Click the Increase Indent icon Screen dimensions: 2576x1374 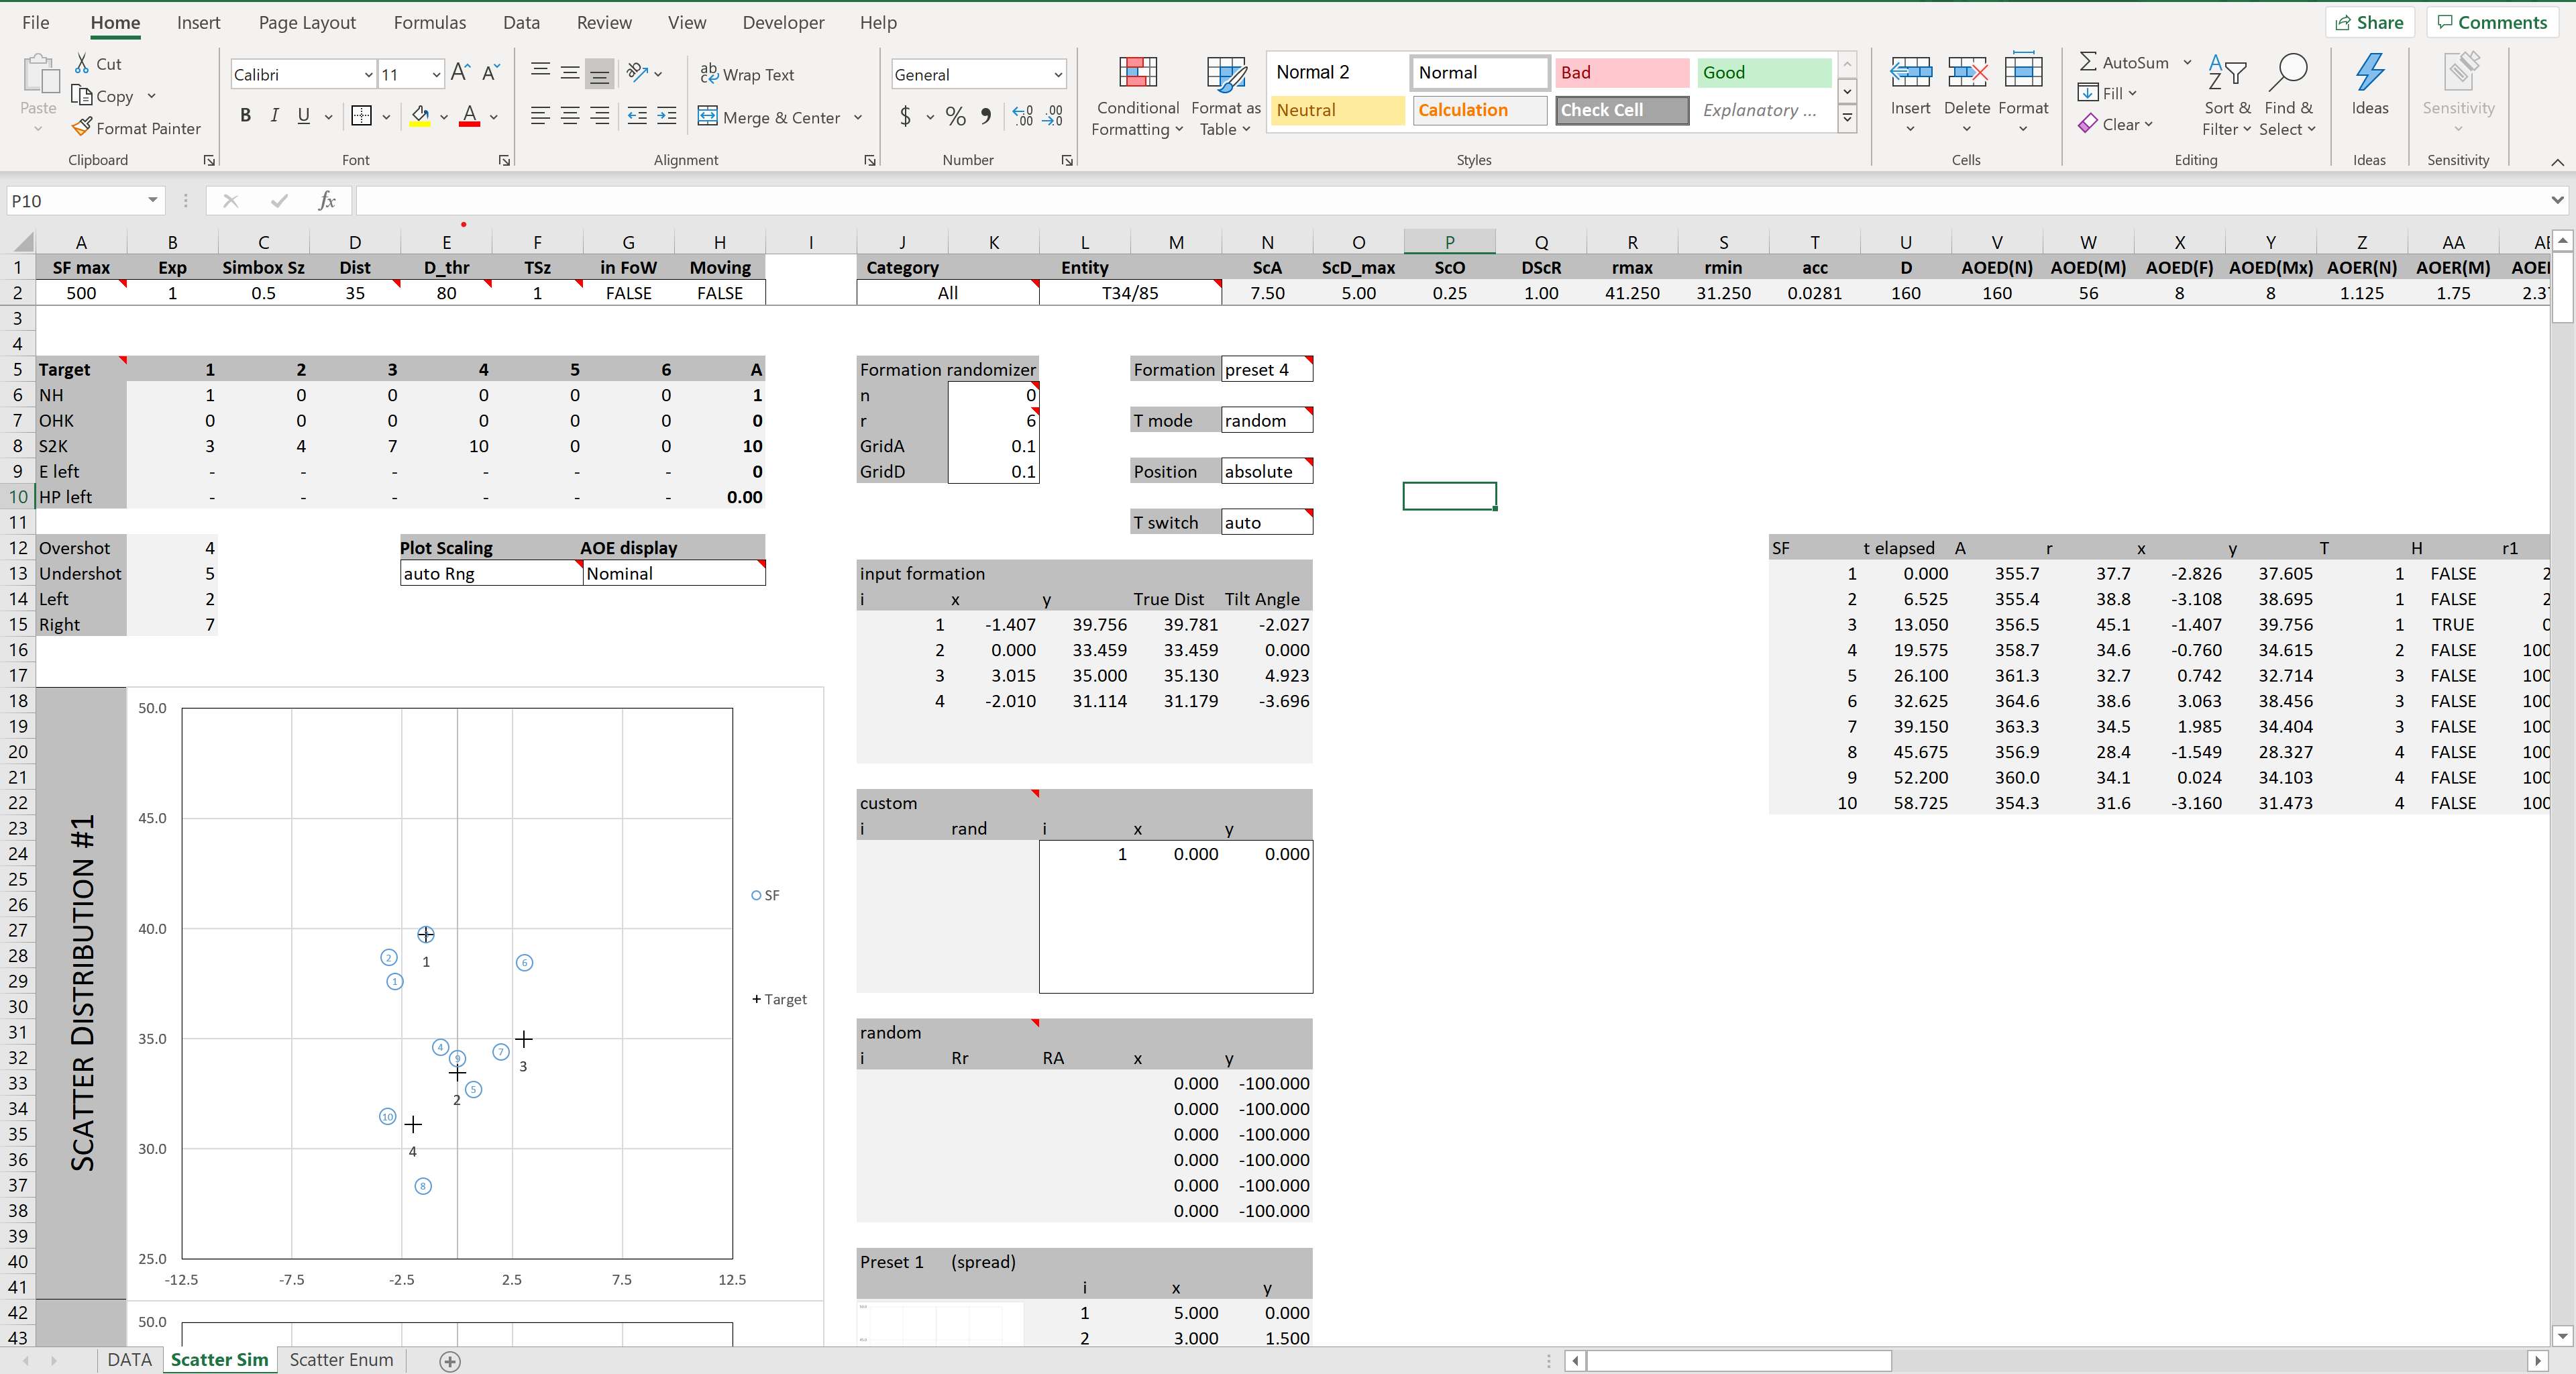pyautogui.click(x=667, y=116)
